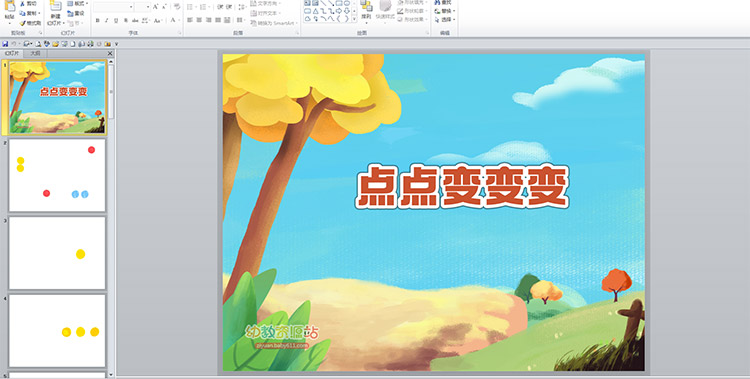Click the Convert to SmartArt button
Image resolution: width=750 pixels, height=379 pixels.
[274, 23]
